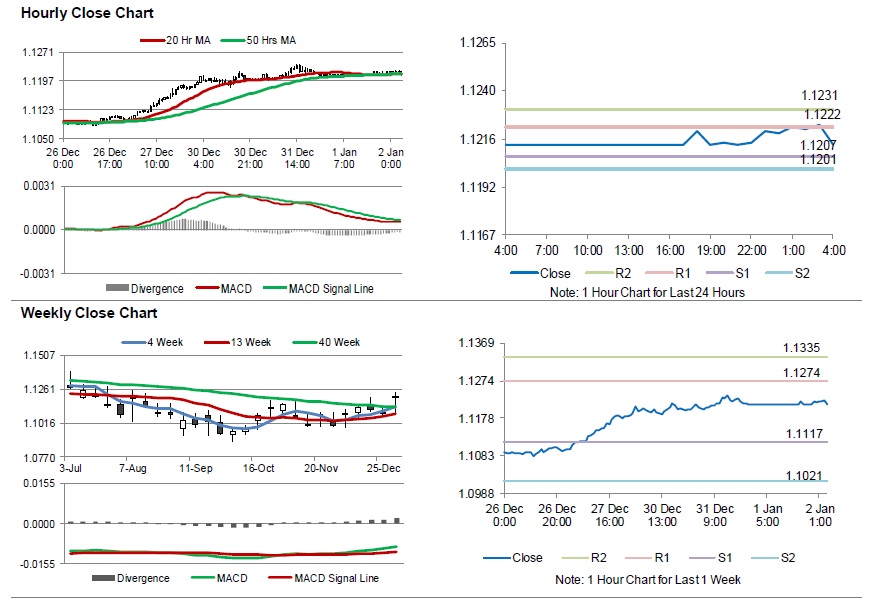
Task: Click the '30 Dec 21:00' axis label
Action: [x=251, y=158]
